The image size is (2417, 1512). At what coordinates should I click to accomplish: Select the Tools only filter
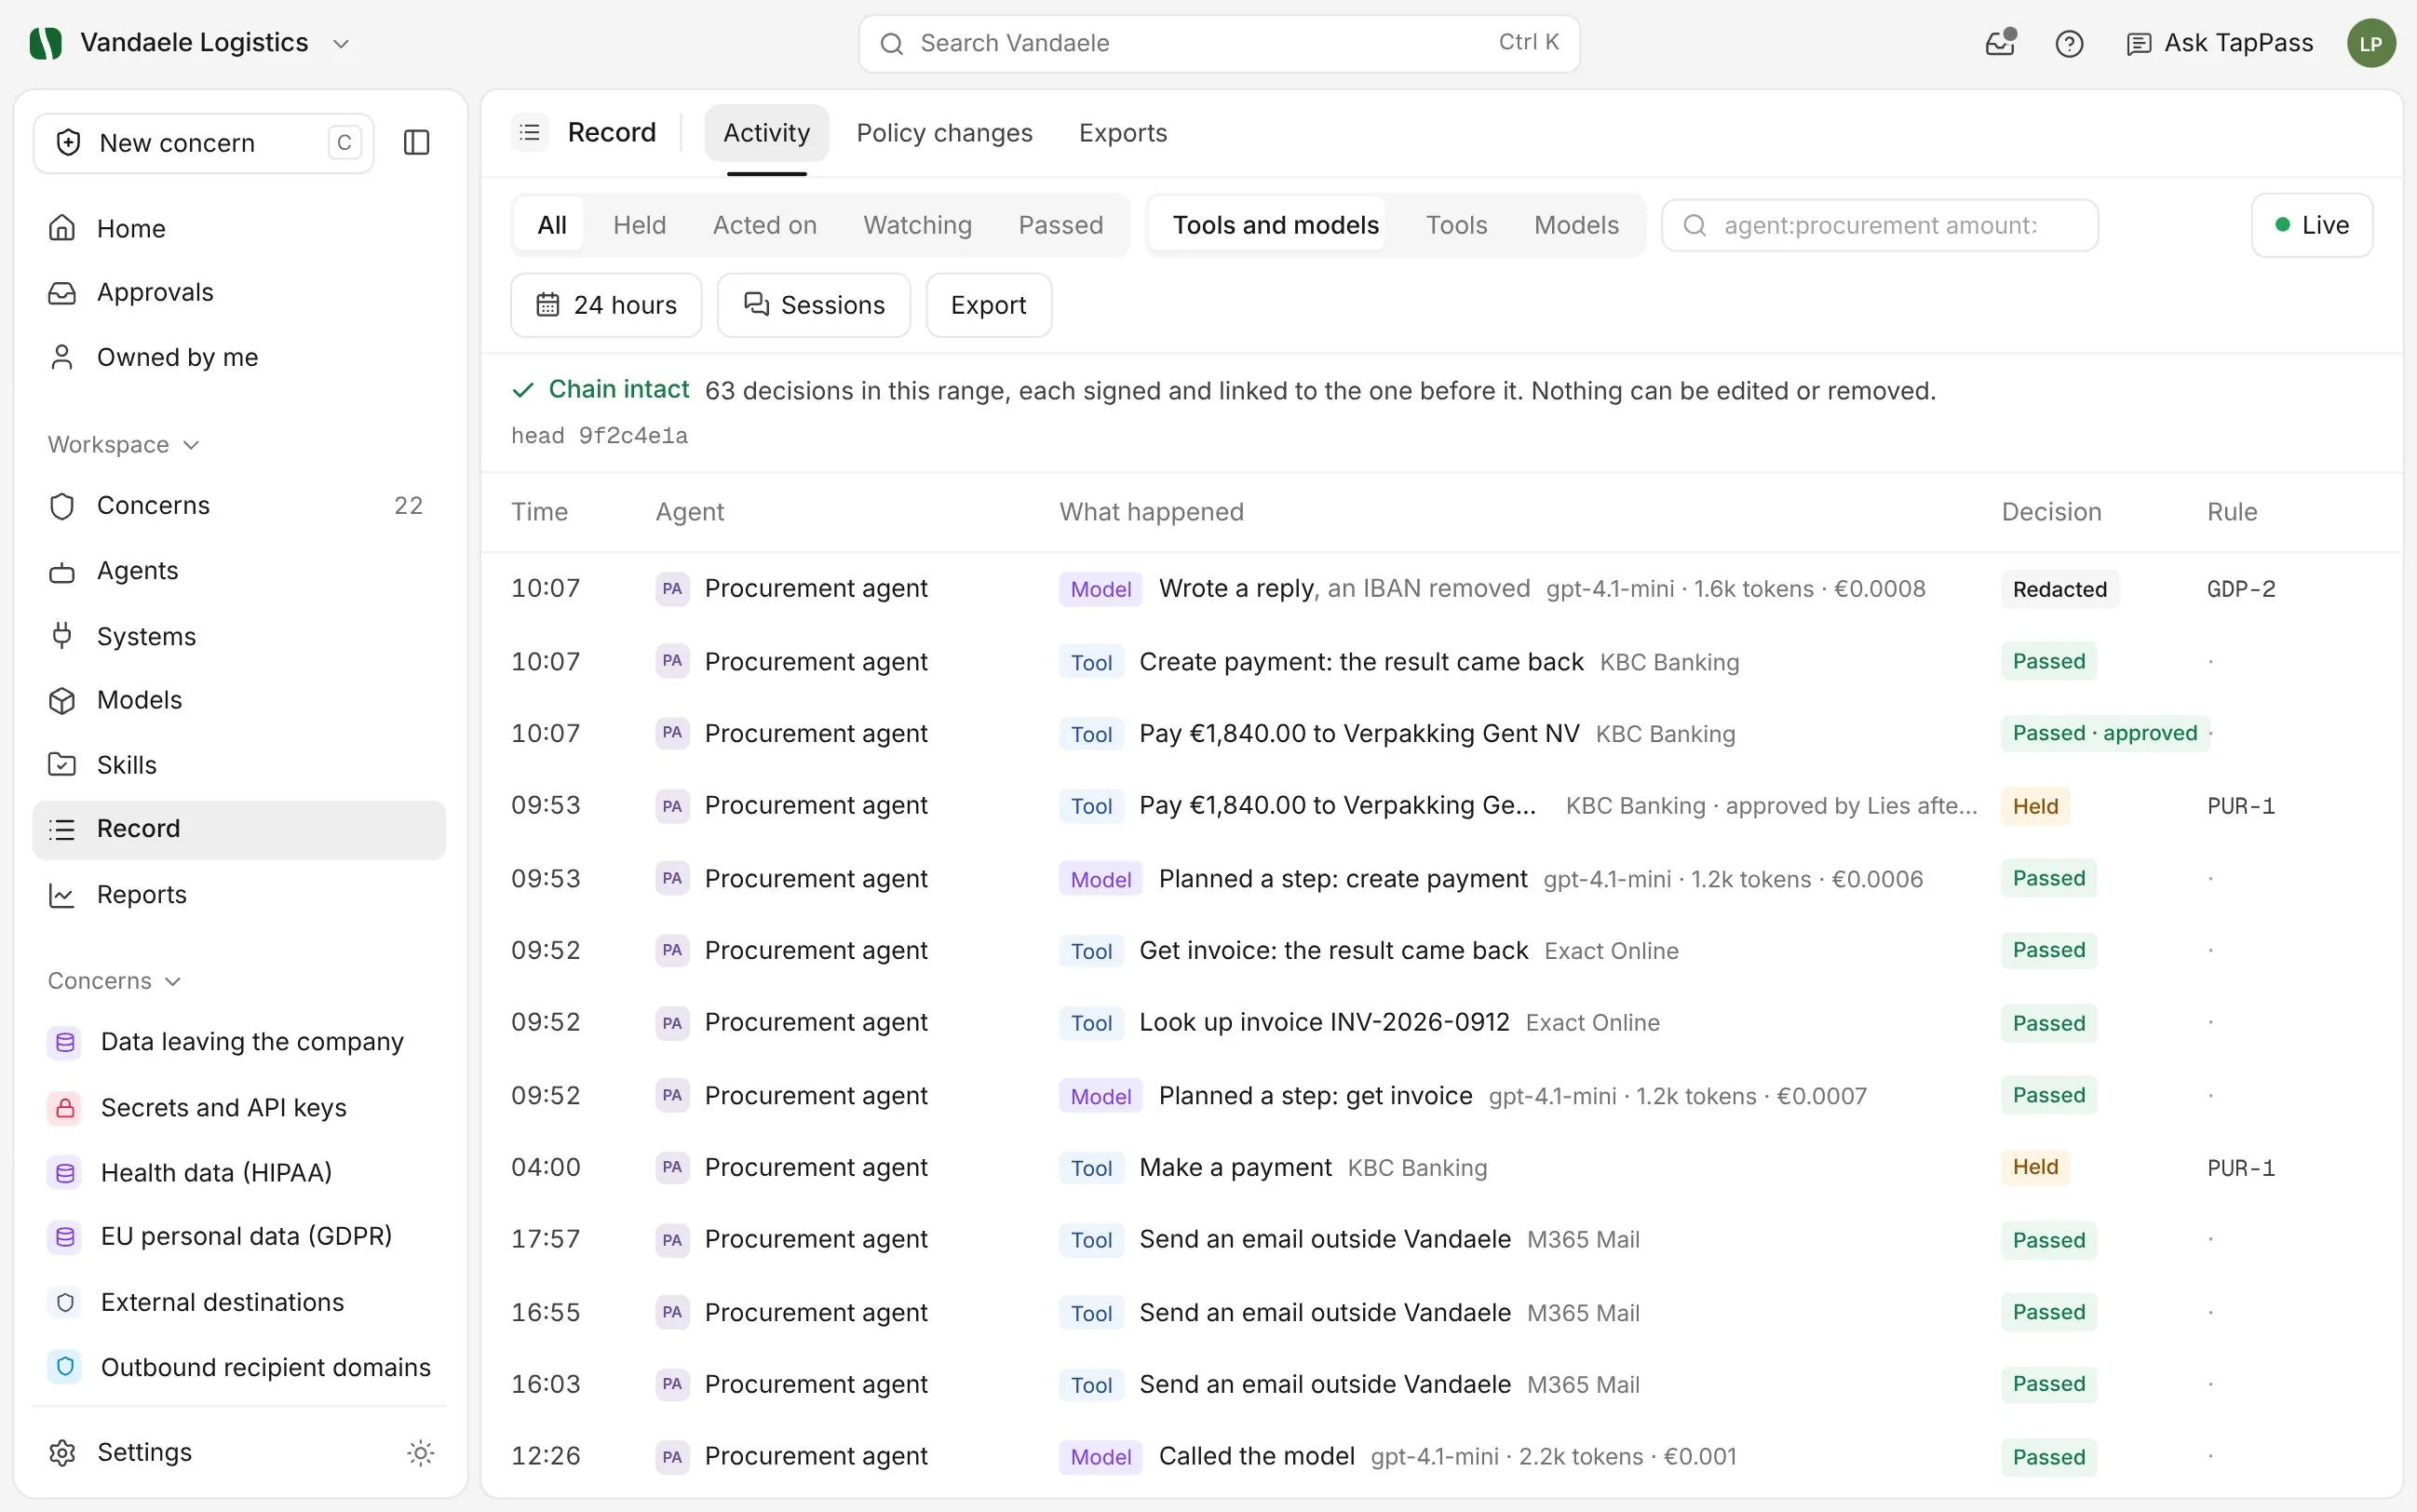pos(1456,225)
